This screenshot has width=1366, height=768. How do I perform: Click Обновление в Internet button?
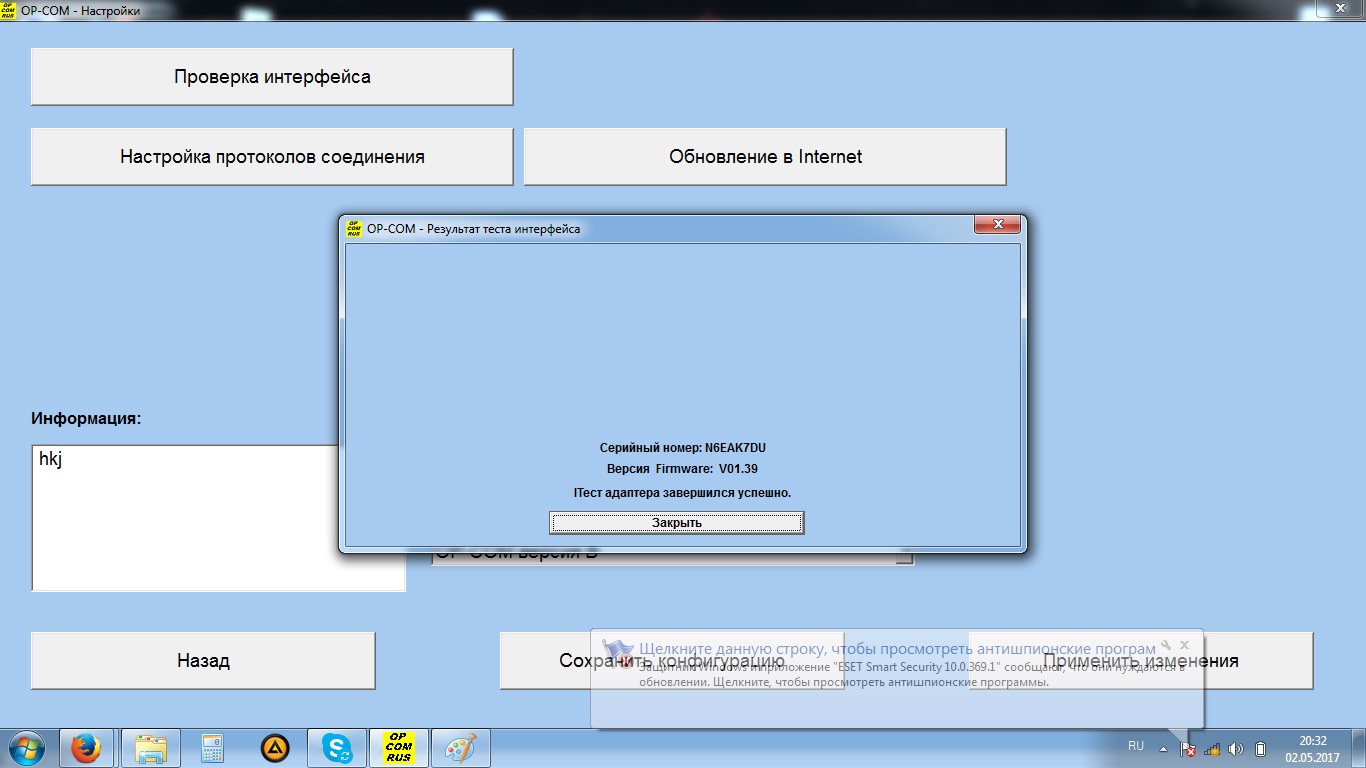pos(765,156)
